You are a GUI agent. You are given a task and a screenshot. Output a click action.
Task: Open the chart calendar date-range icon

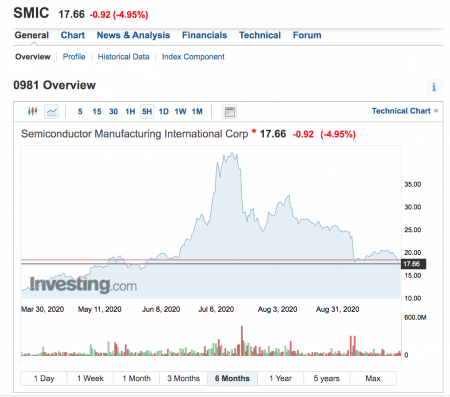229,112
